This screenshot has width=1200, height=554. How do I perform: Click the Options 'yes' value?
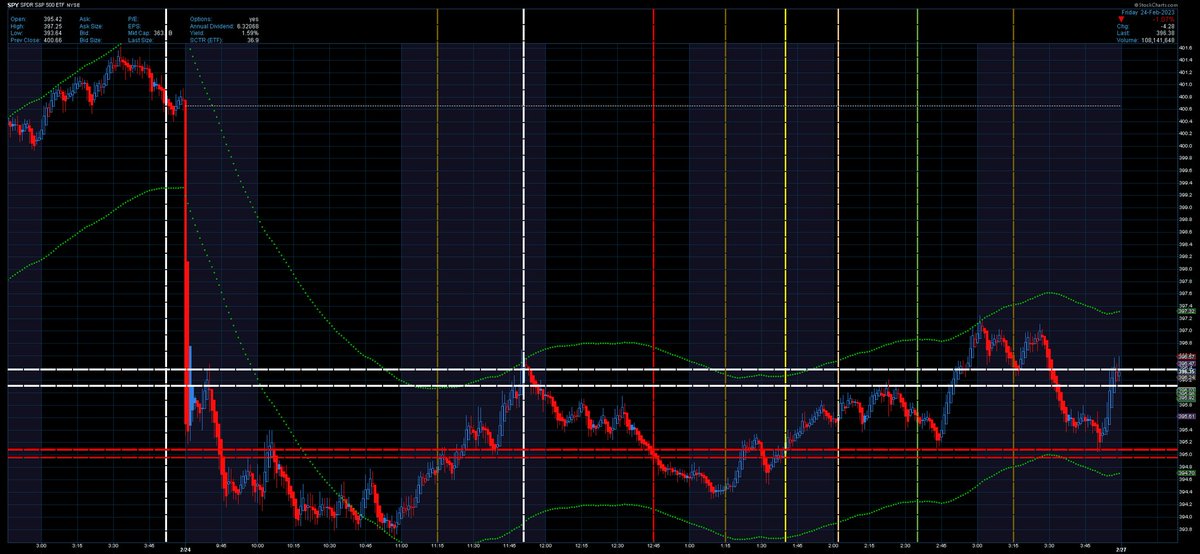coord(253,19)
